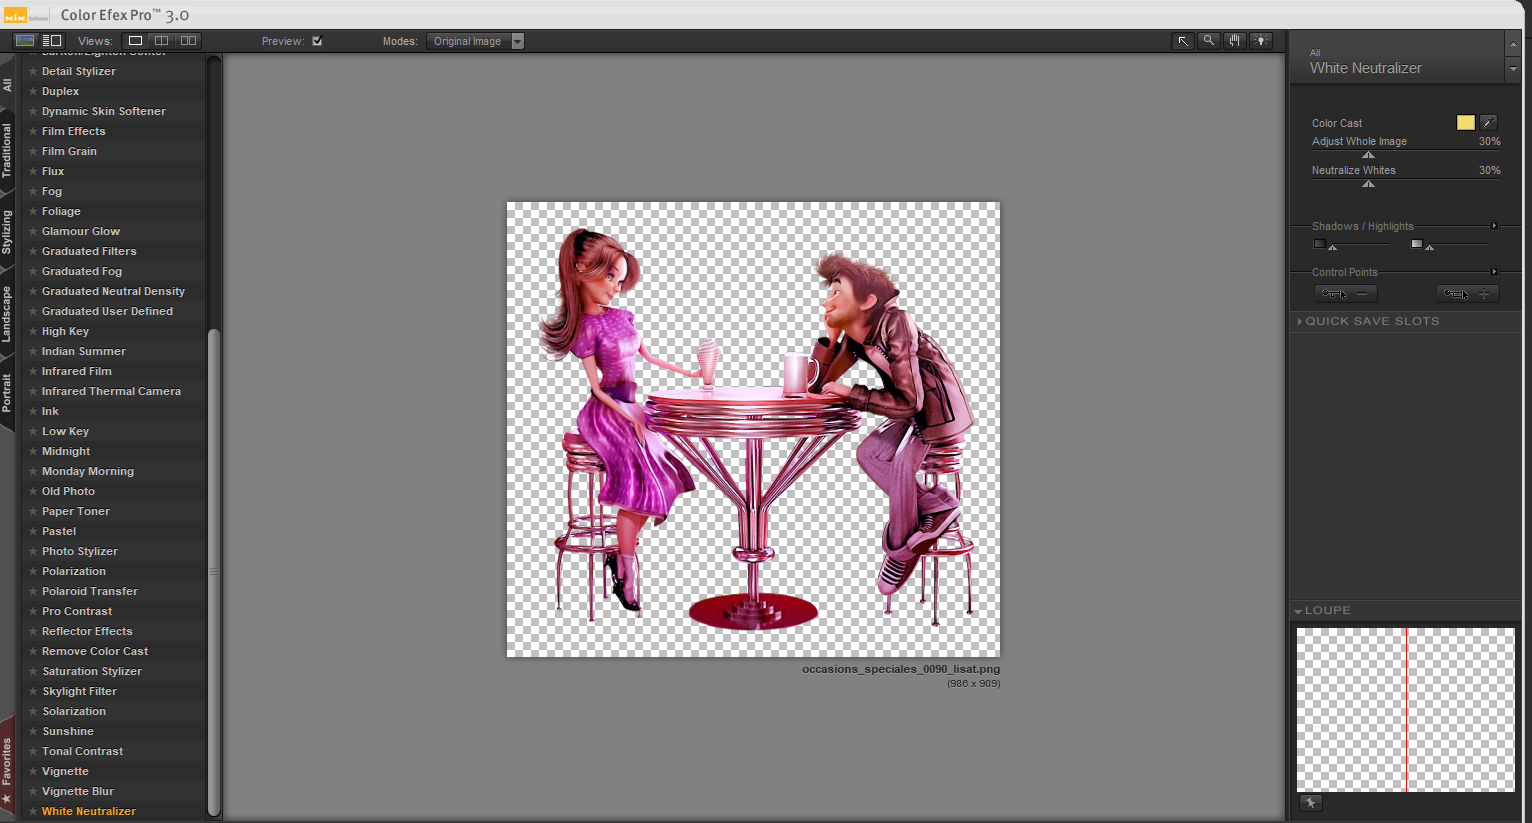Expand the Control Points section arrow
The height and width of the screenshot is (823, 1532).
pos(1495,272)
